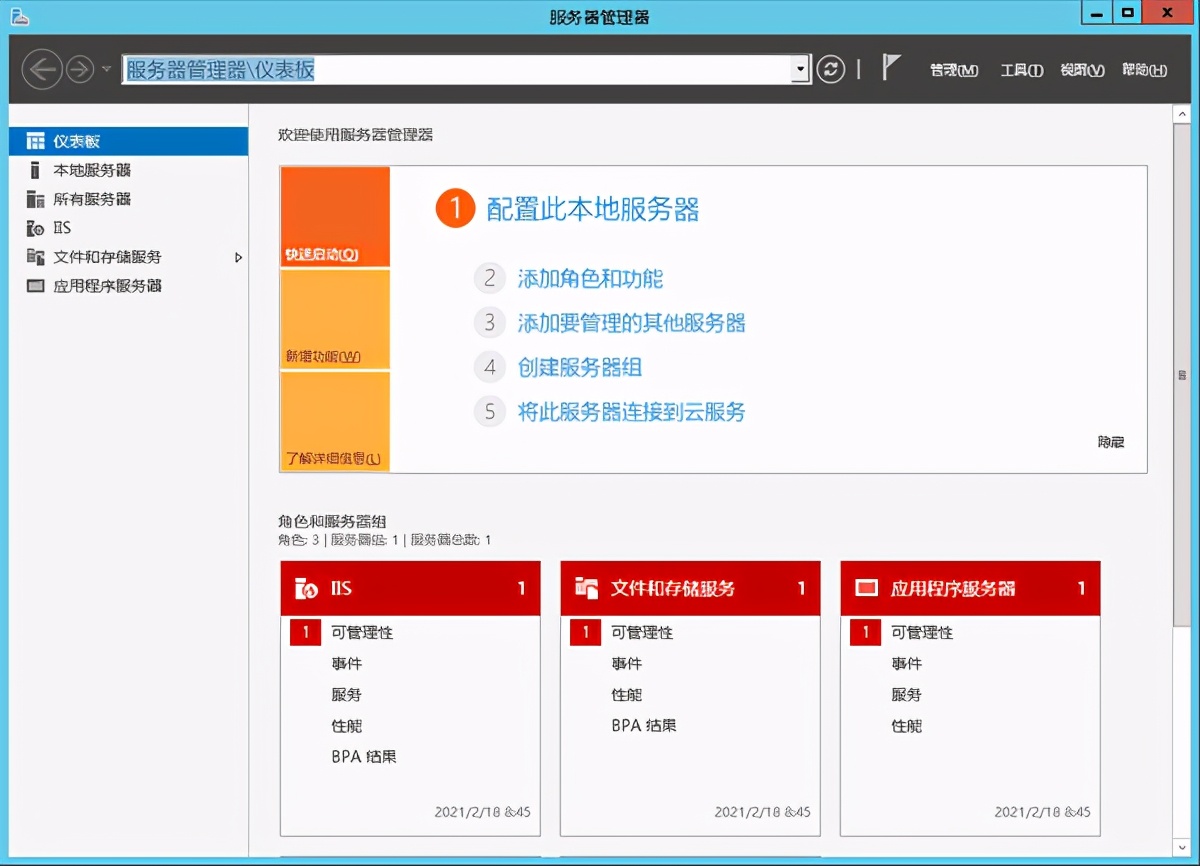
Task: Open 事件 under the IIS tile
Action: [x=347, y=663]
